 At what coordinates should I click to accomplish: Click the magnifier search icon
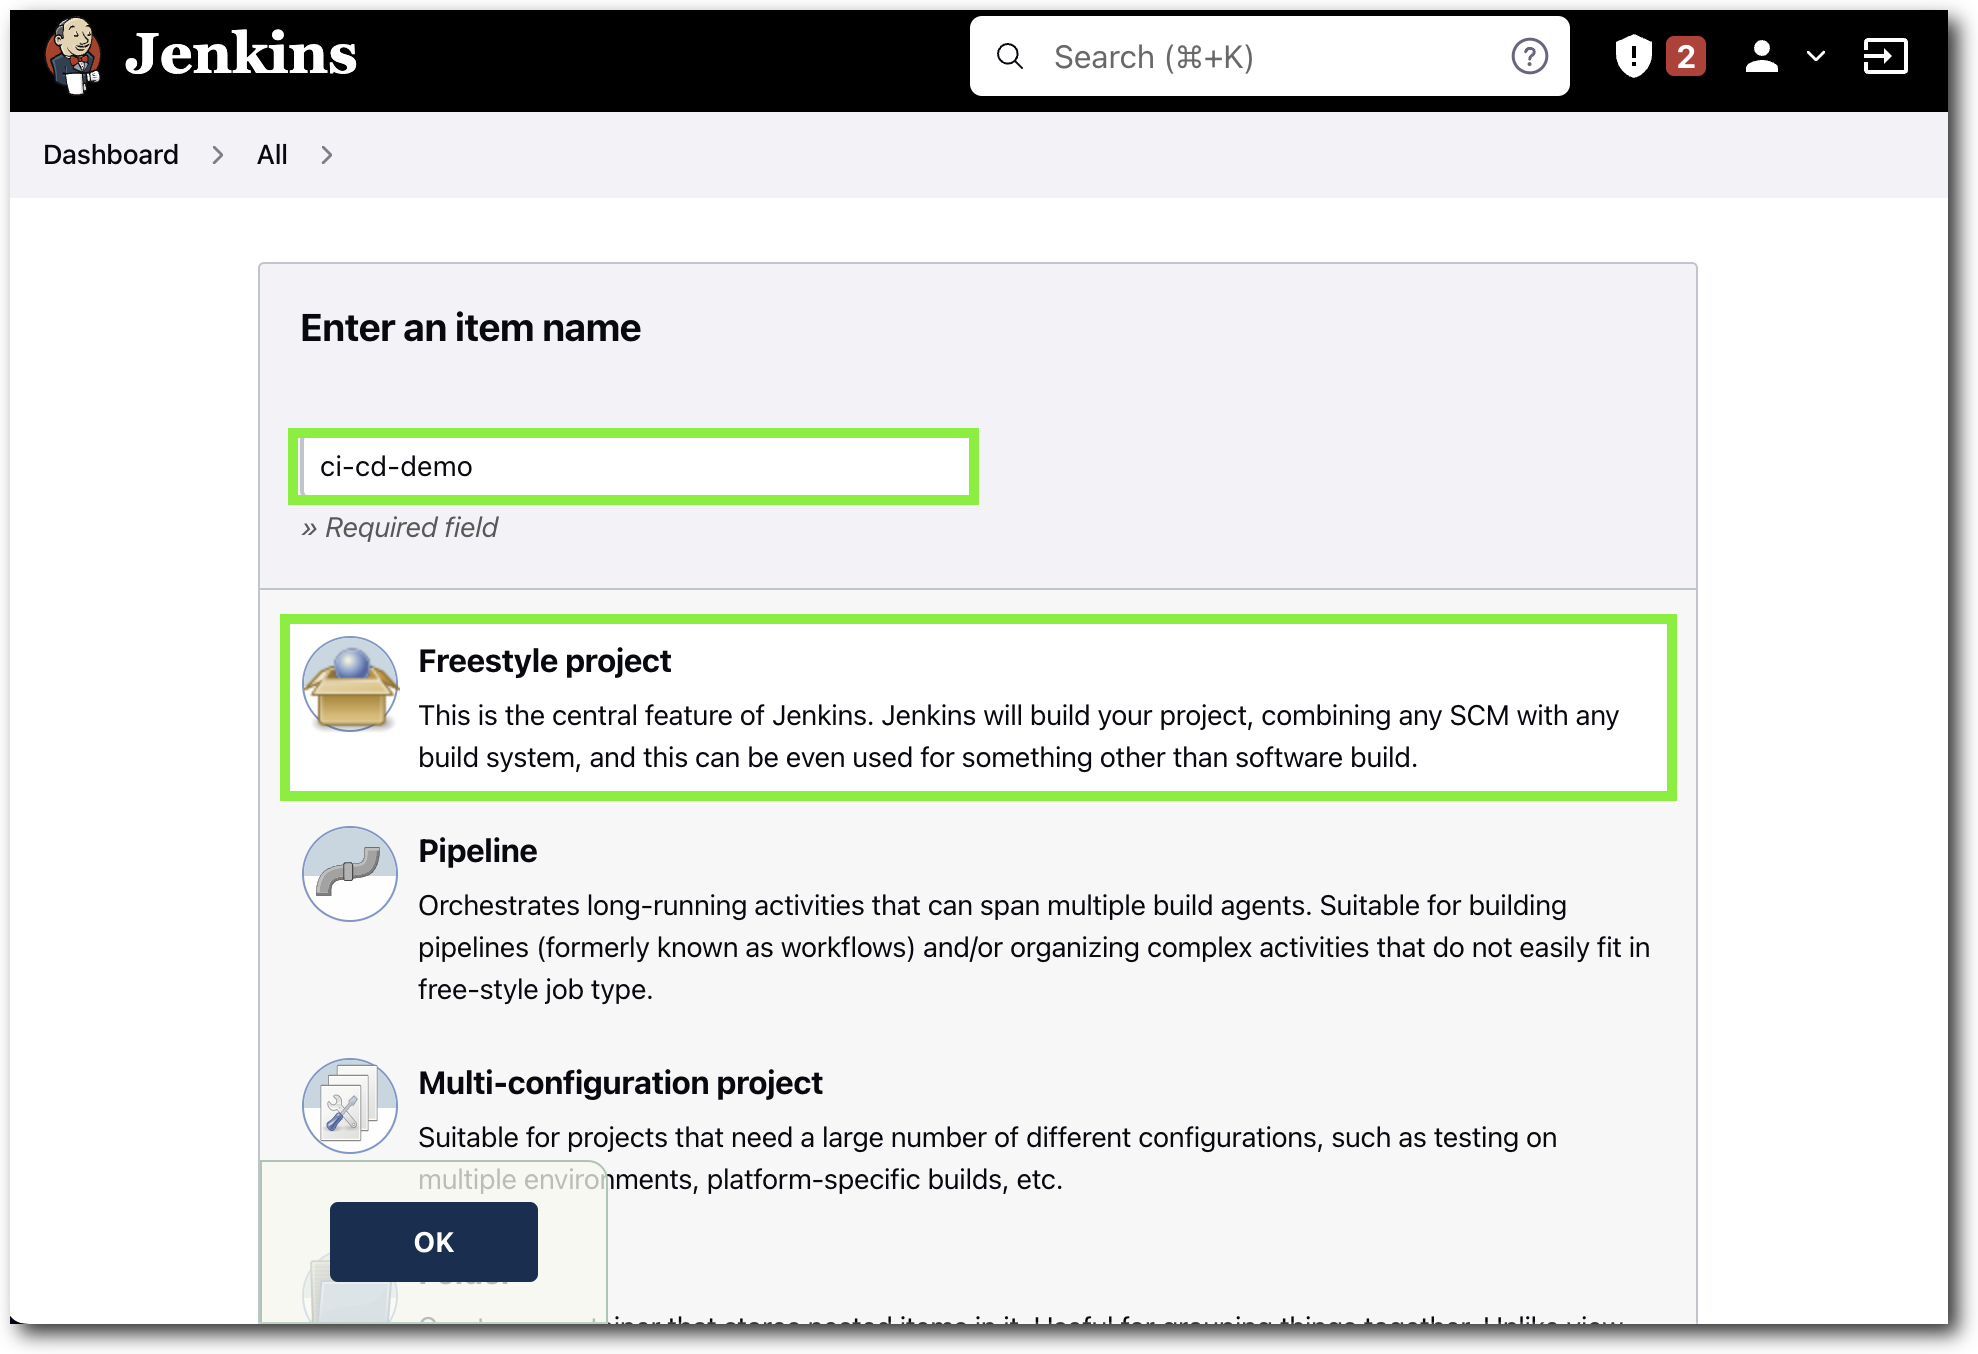pyautogui.click(x=1010, y=56)
